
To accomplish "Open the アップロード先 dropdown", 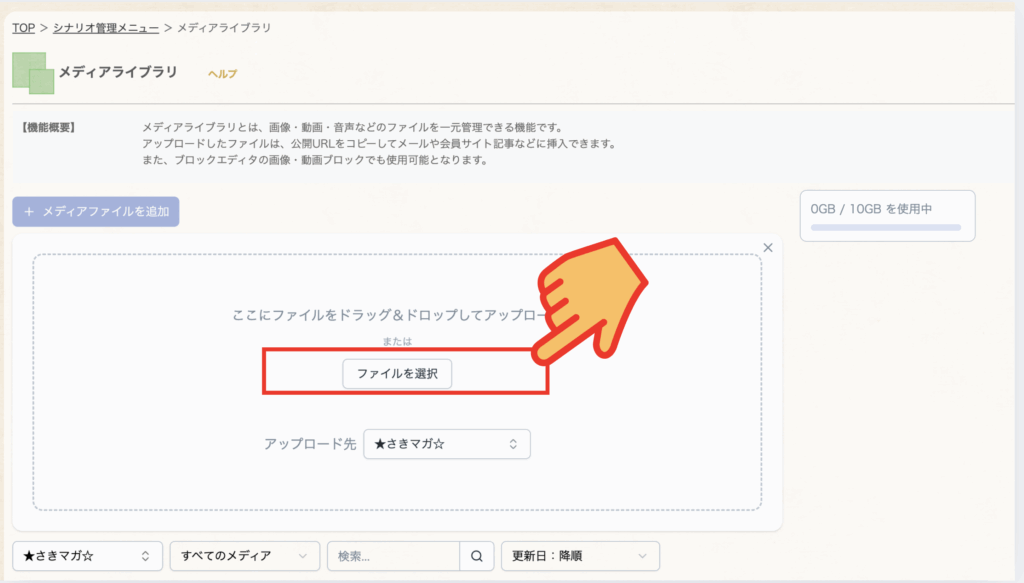I will [446, 444].
